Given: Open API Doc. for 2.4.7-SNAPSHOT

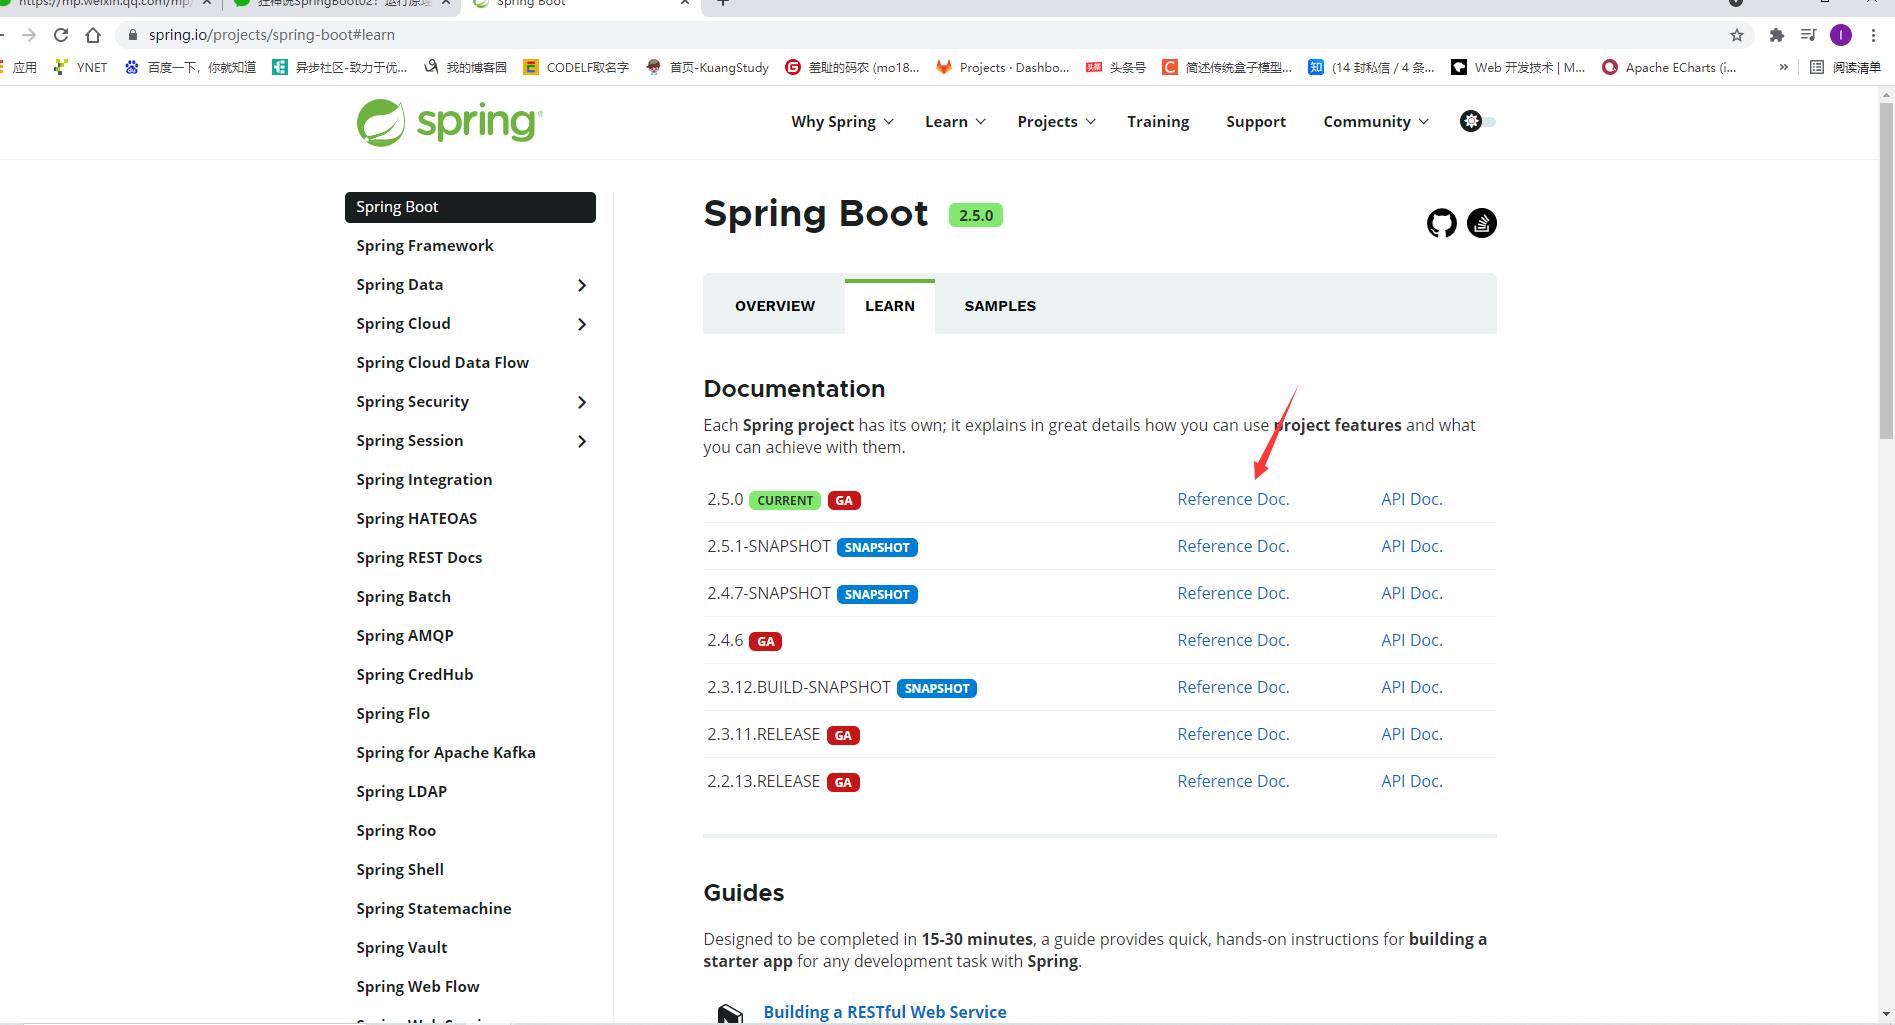Looking at the screenshot, I should [1412, 593].
